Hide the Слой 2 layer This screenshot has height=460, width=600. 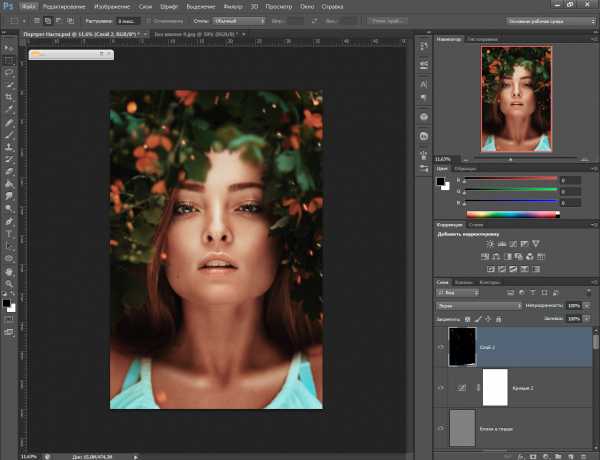pyautogui.click(x=442, y=346)
